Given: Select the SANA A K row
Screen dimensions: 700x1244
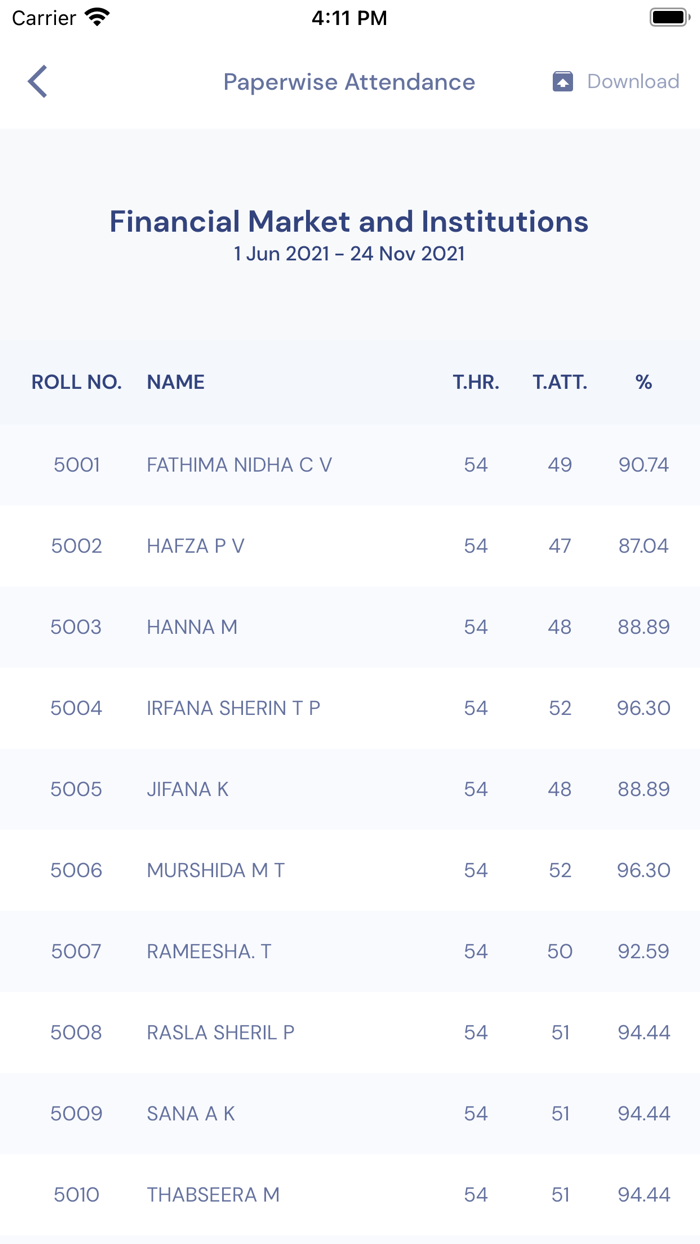Looking at the screenshot, I should click(x=191, y=1113).
